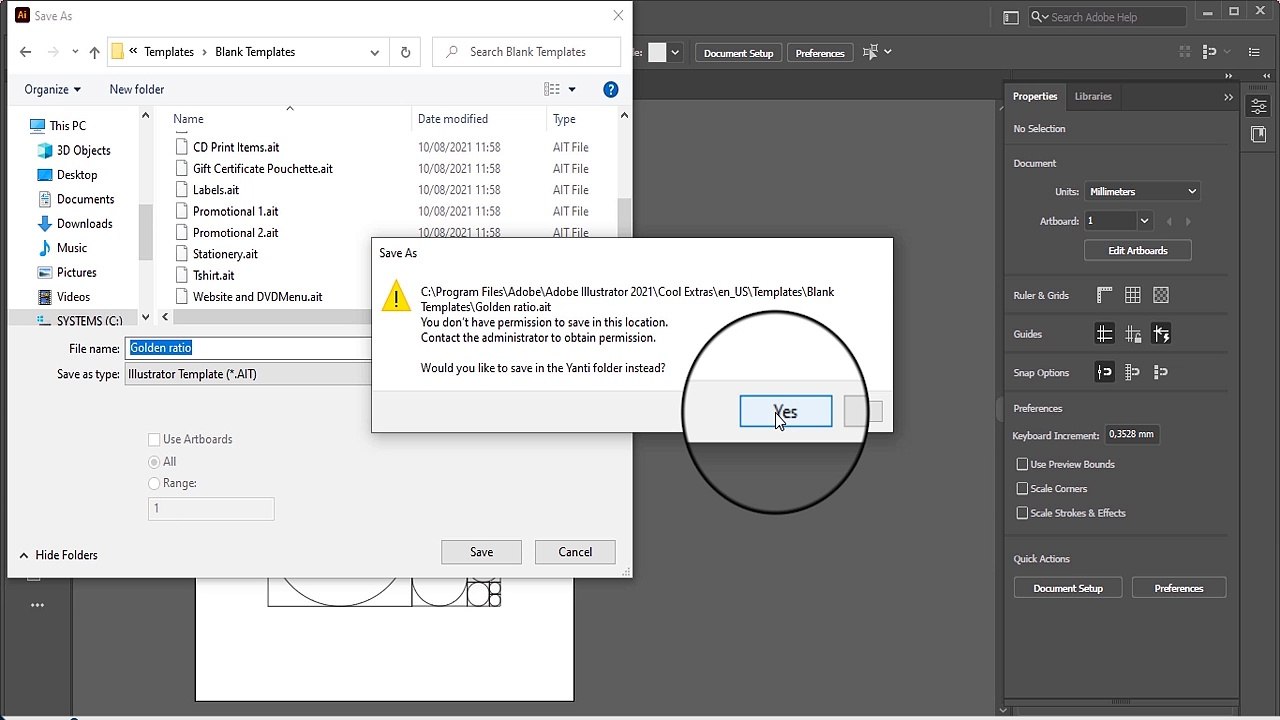Viewport: 1280px width, 720px height.
Task: Click the New folder button
Action: 137,89
